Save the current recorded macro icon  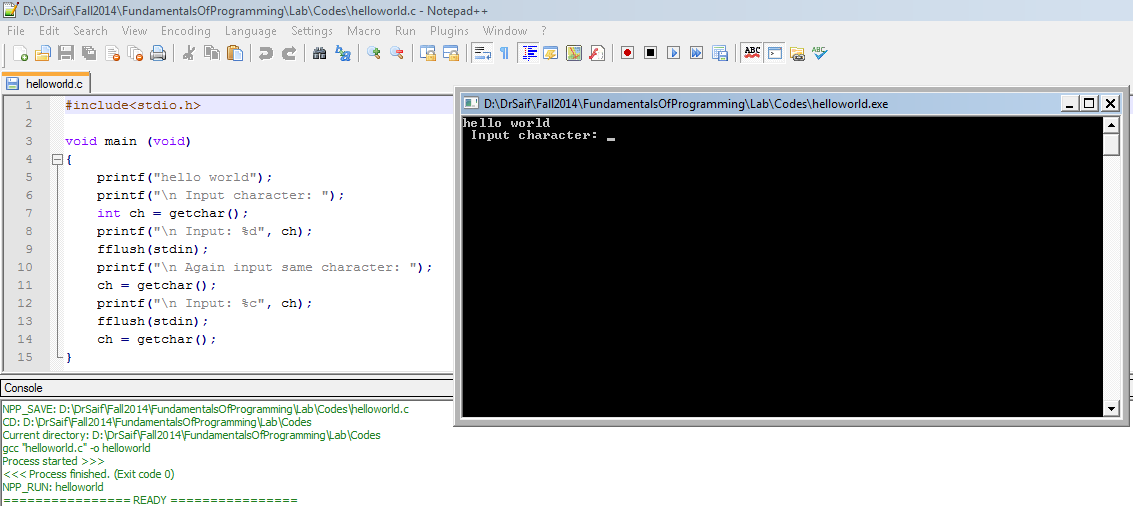[x=720, y=53]
